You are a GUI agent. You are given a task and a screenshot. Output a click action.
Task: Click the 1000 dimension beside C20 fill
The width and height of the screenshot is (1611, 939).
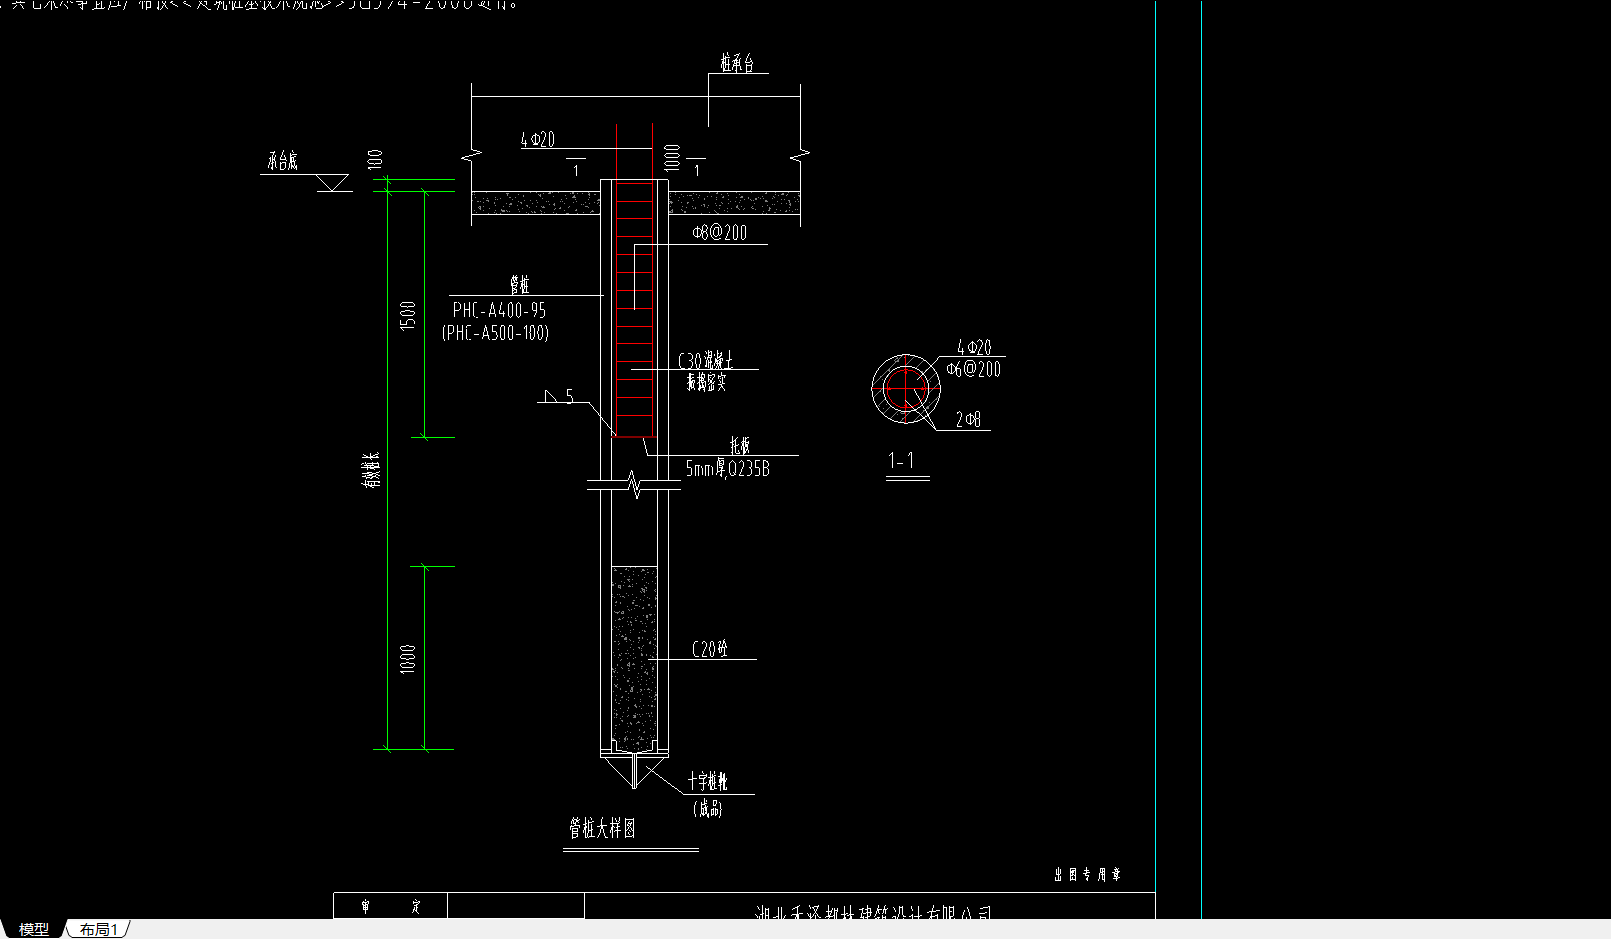point(407,659)
